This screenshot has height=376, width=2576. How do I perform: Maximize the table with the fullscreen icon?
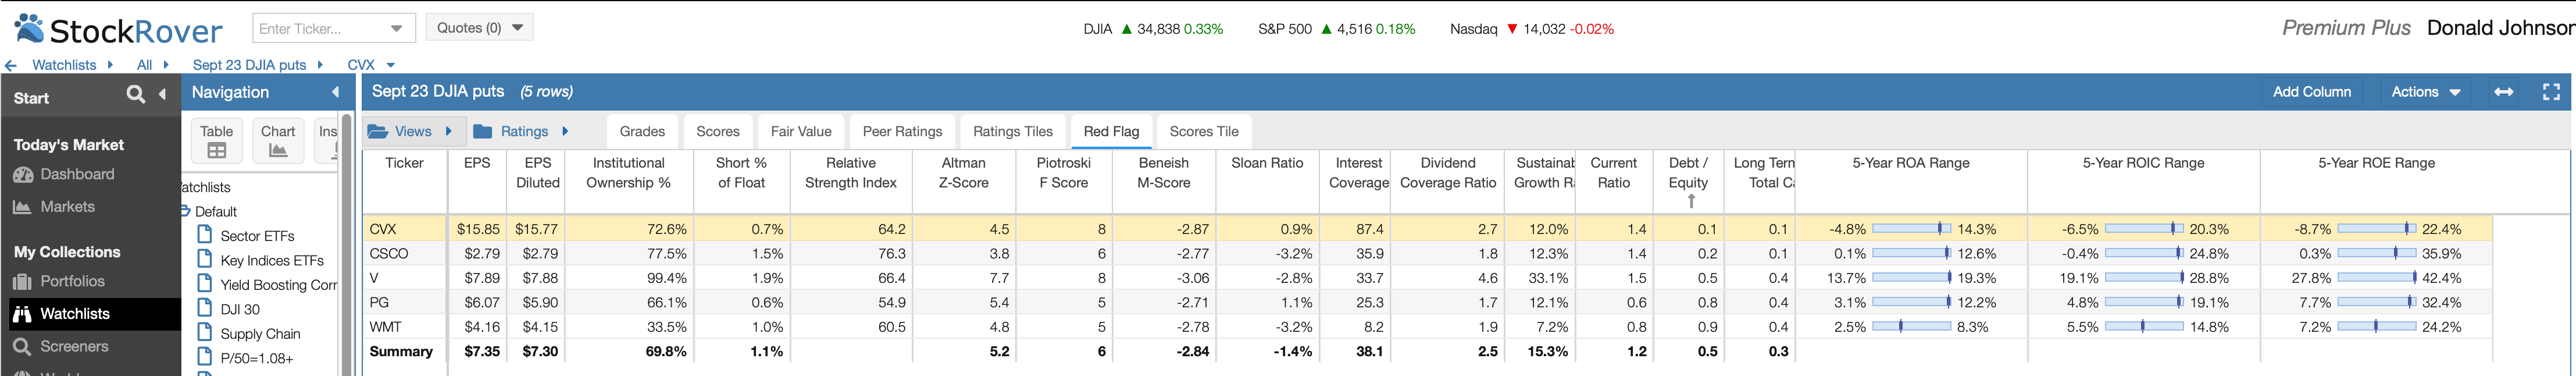2551,92
